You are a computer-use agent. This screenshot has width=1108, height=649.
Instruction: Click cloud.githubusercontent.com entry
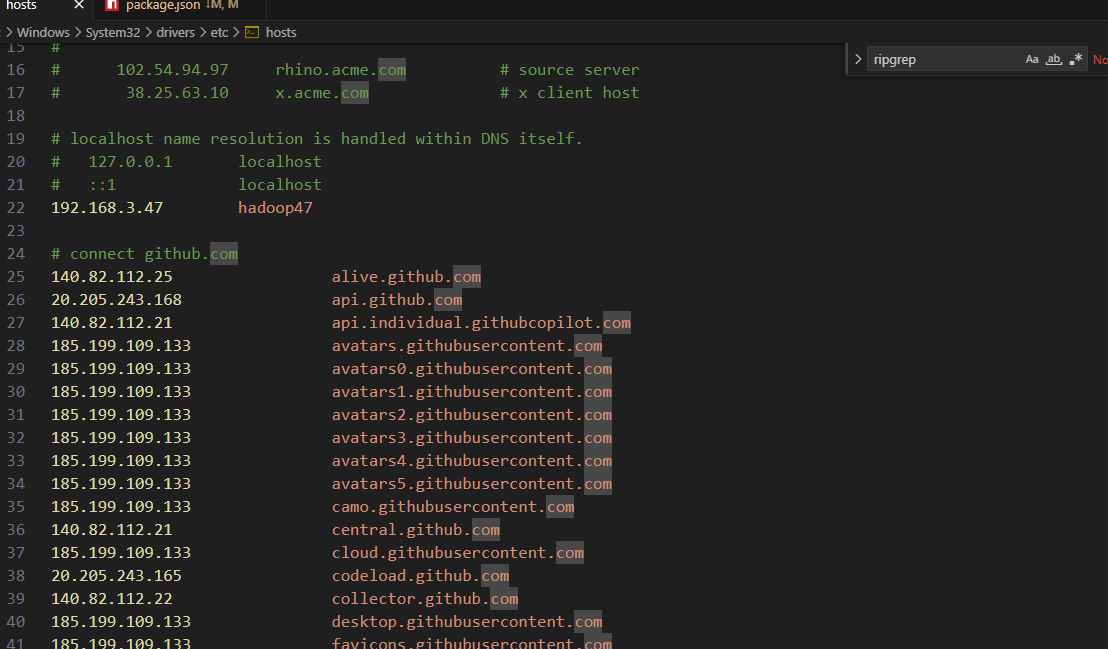(x=458, y=552)
